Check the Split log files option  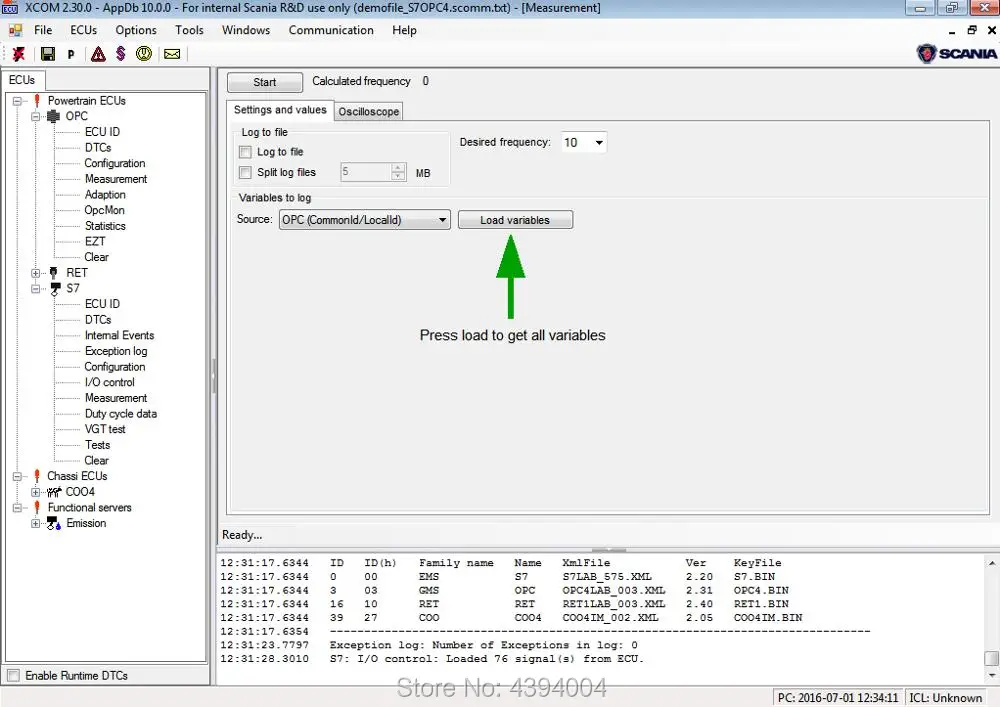coord(246,173)
